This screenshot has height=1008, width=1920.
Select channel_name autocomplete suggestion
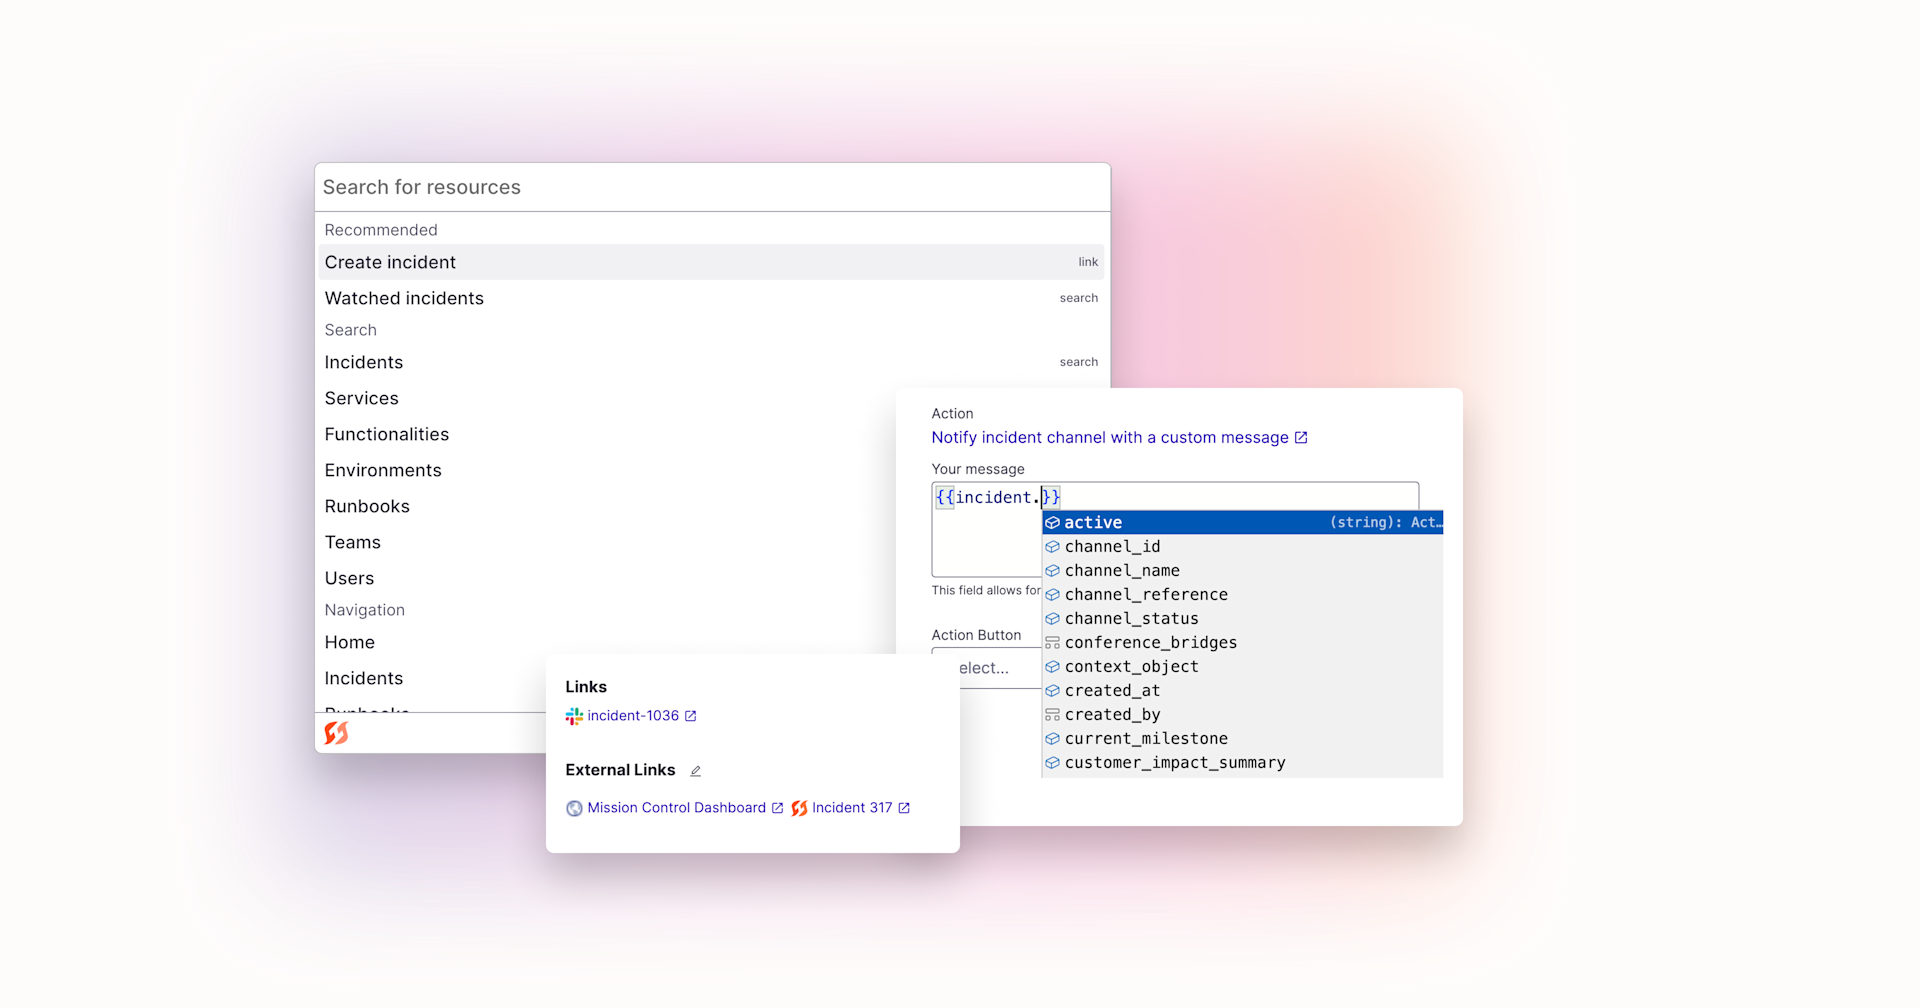[1242, 570]
